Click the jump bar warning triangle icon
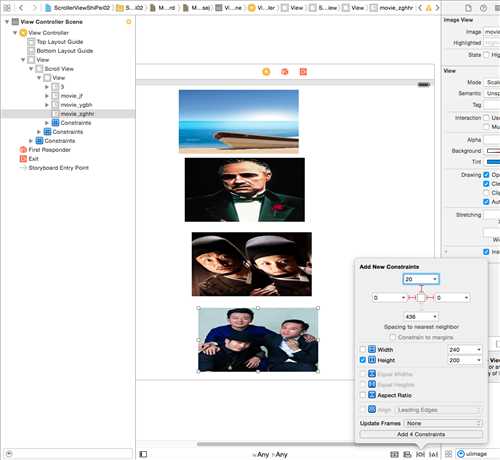This screenshot has width=500, height=460. 429,7
